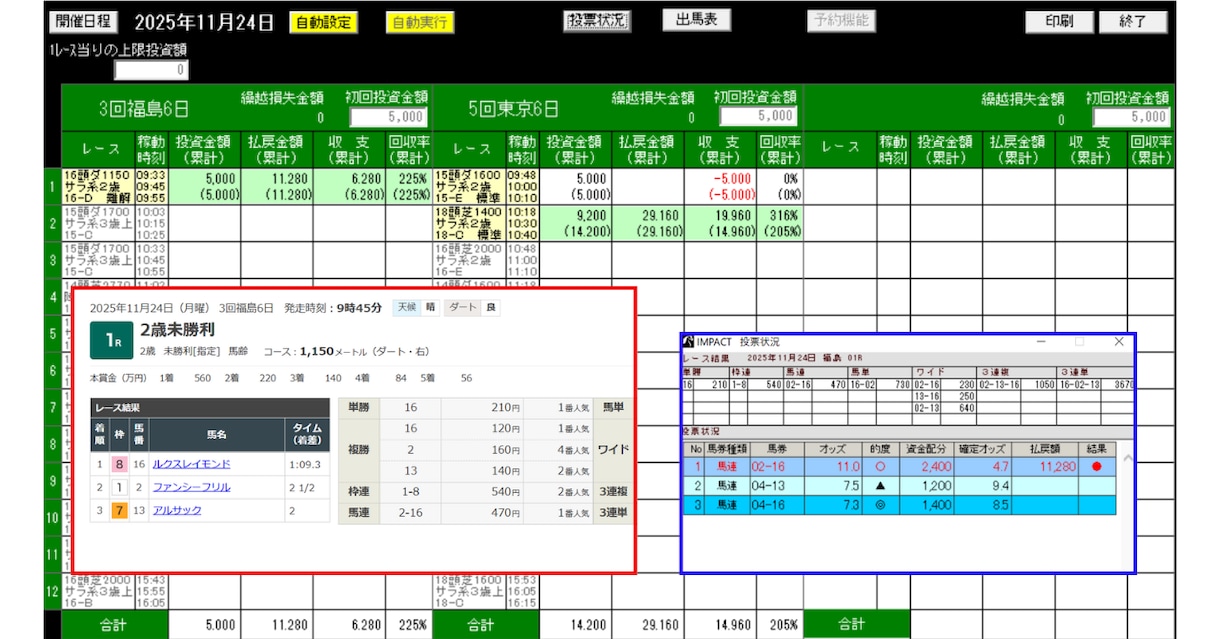
Task: Open the ルクスレイモンド horse link
Action: 191,465
